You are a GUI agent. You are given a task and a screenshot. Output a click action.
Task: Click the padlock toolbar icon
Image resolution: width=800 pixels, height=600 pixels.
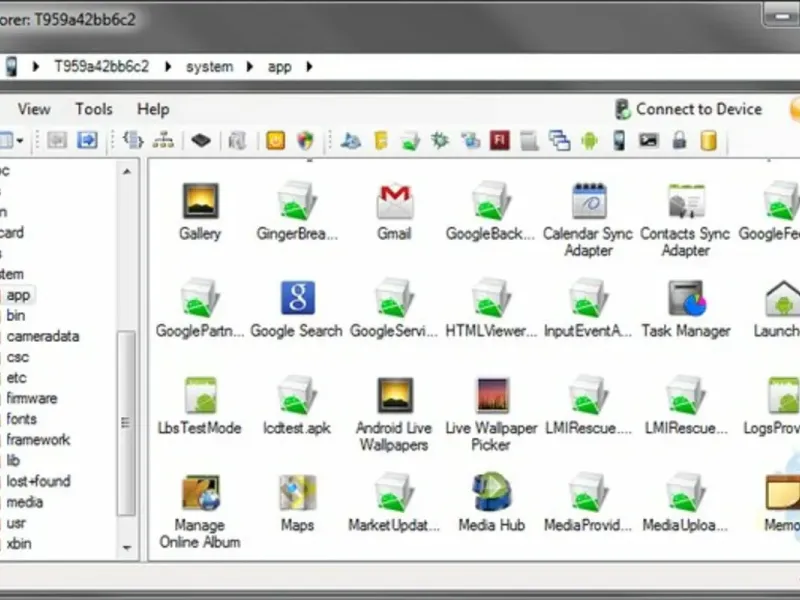click(x=679, y=140)
